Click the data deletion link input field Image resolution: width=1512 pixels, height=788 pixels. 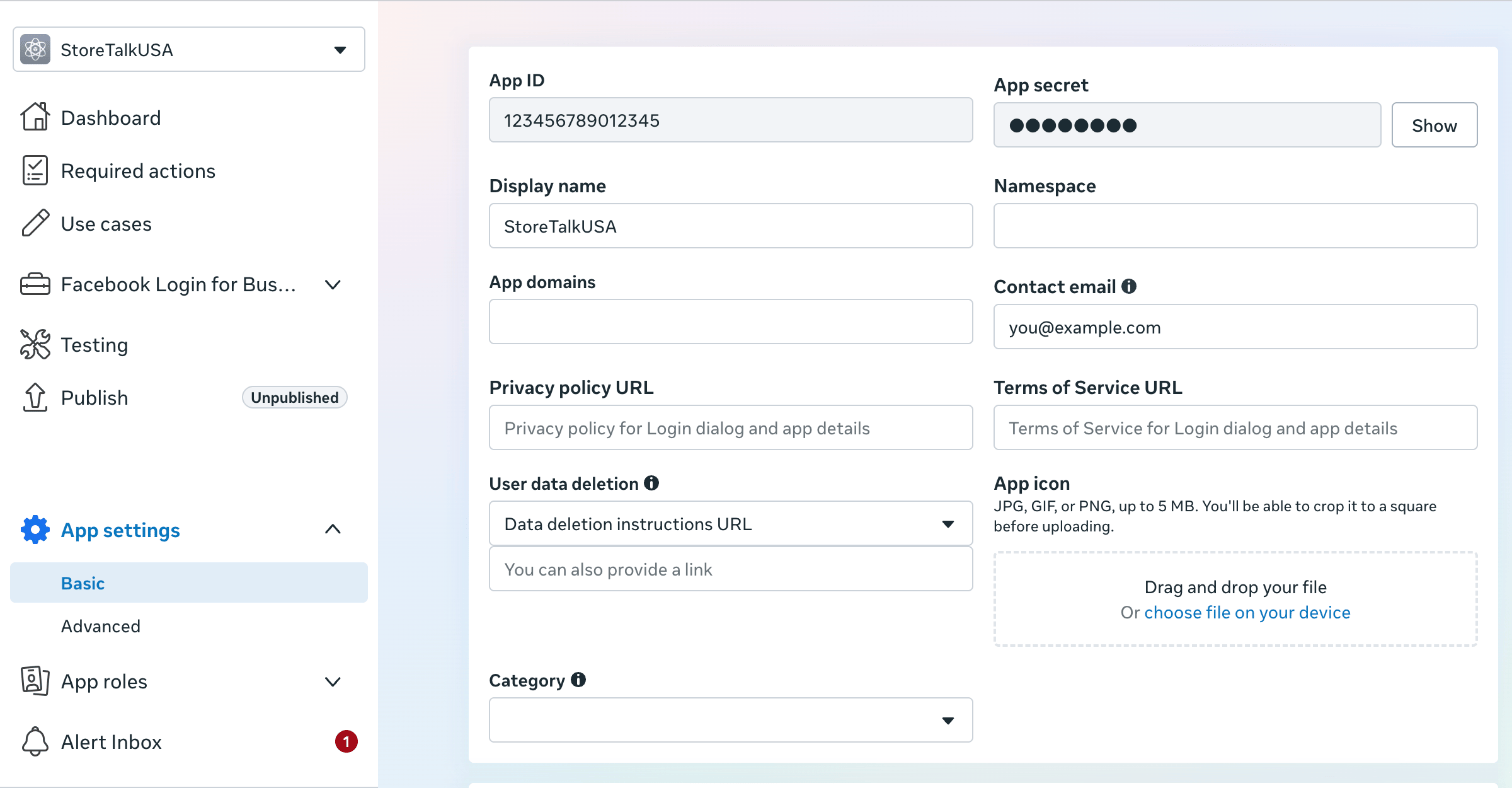(x=731, y=569)
